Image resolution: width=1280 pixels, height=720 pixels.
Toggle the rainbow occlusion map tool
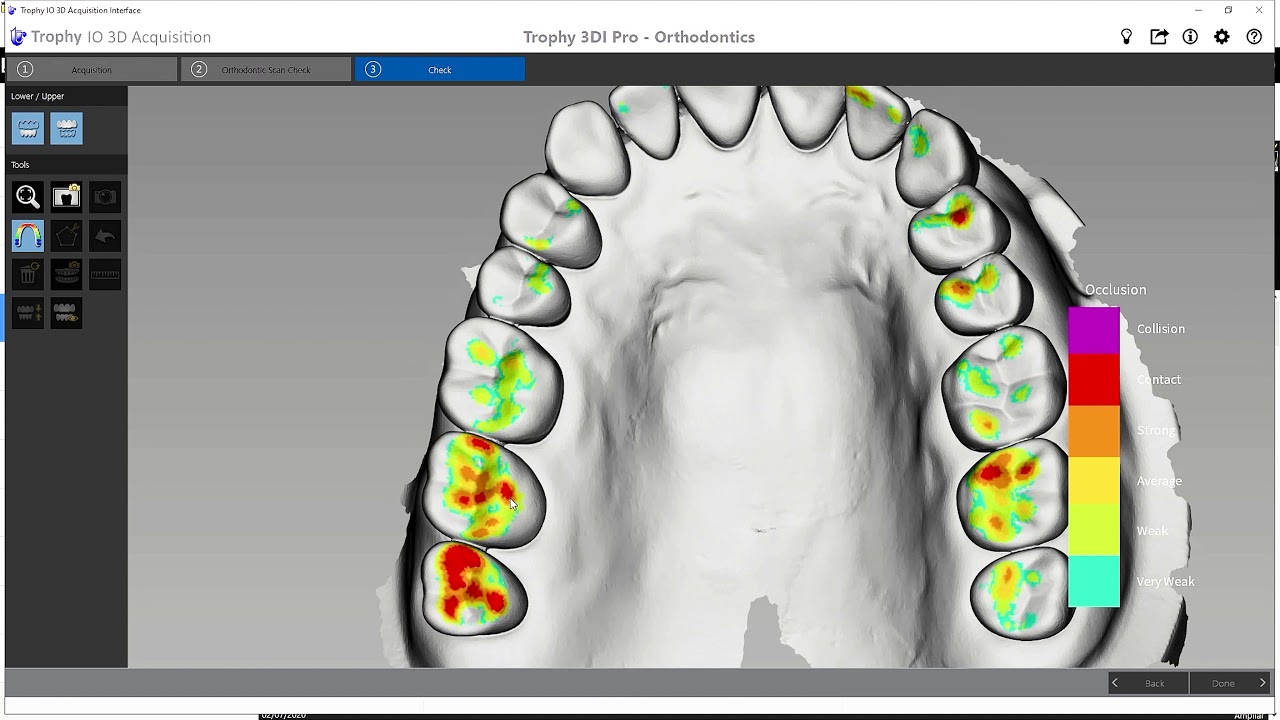(28, 236)
